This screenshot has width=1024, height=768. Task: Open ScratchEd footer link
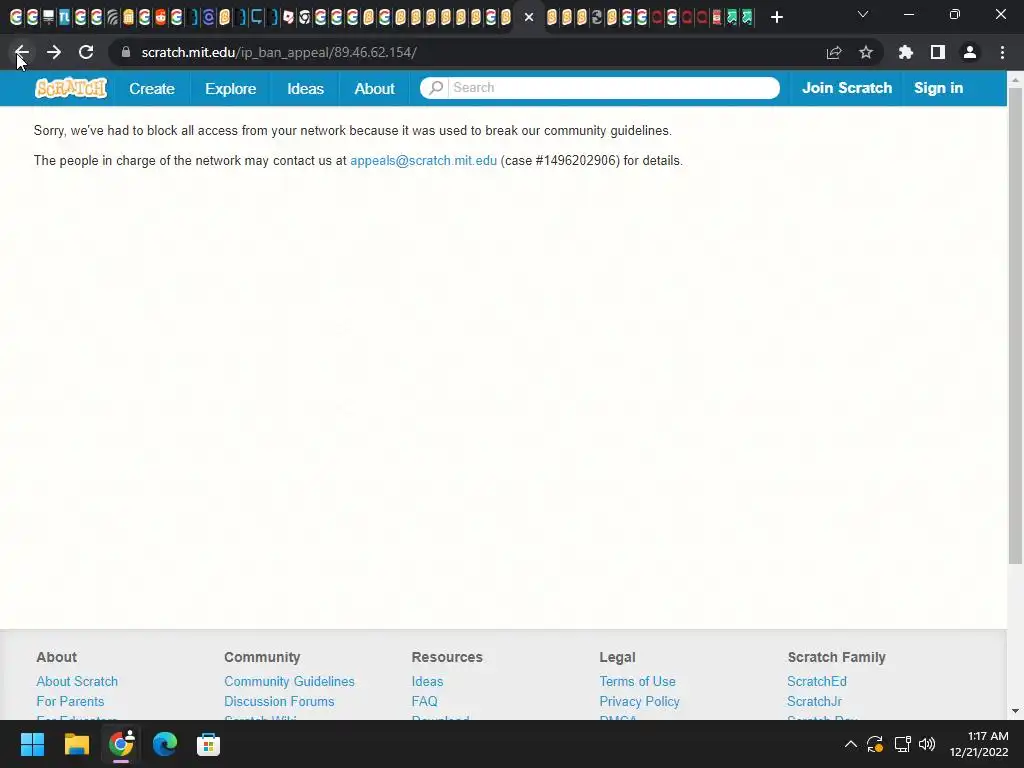point(816,681)
